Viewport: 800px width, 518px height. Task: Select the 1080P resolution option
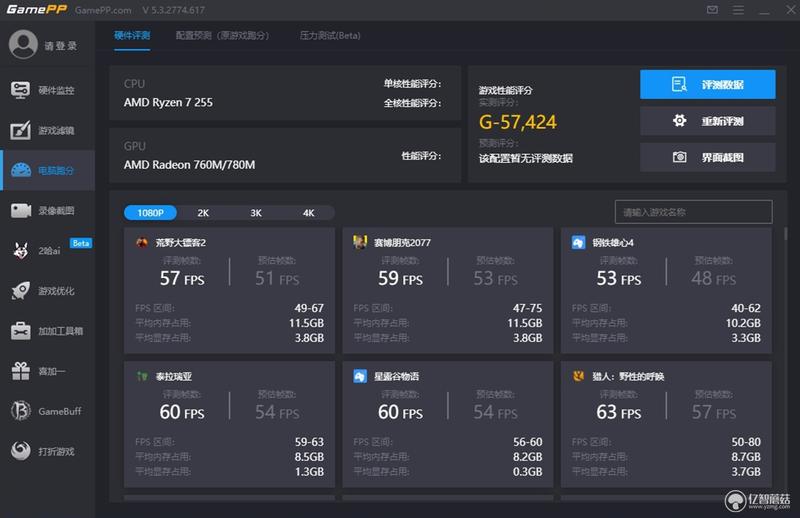pyautogui.click(x=151, y=213)
